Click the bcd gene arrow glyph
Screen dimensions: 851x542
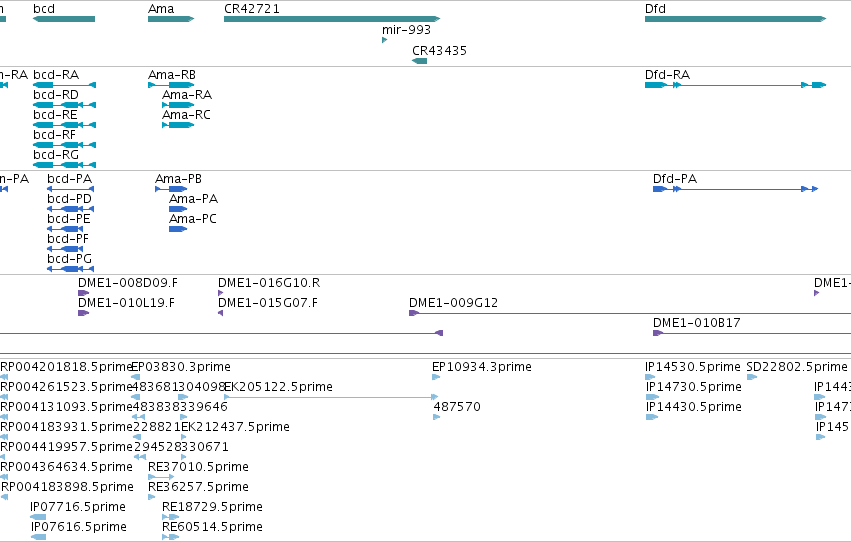coord(64,19)
